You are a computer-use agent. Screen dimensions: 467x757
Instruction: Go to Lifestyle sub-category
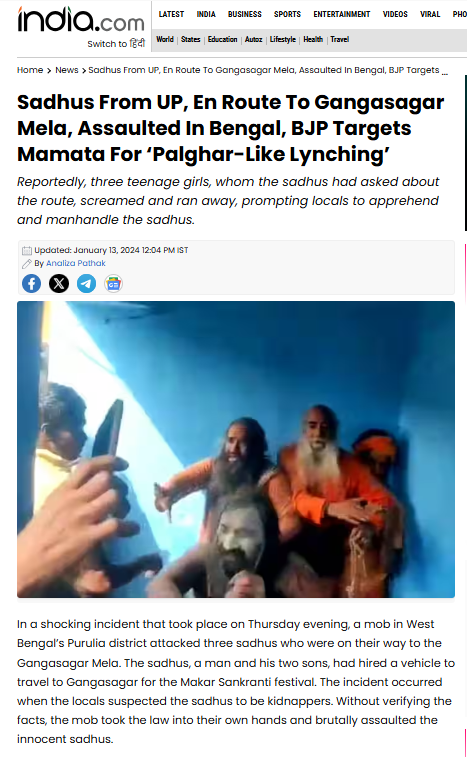(x=283, y=39)
